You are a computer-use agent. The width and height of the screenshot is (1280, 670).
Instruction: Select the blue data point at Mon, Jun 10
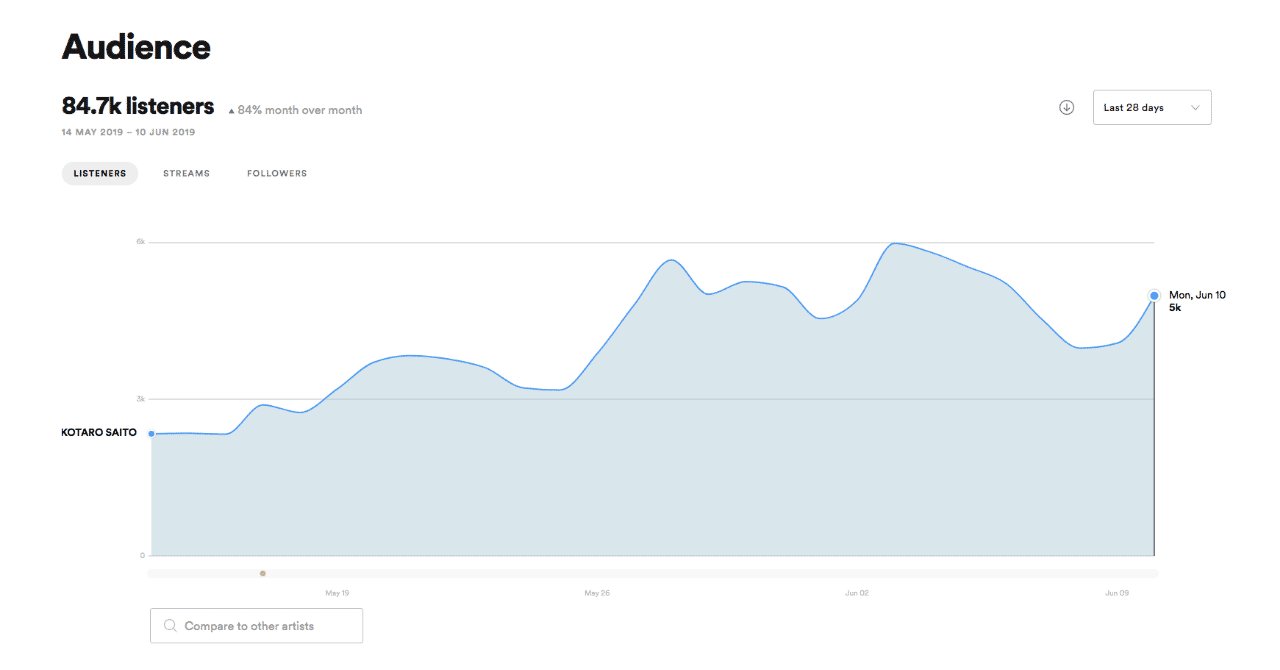click(x=1154, y=295)
